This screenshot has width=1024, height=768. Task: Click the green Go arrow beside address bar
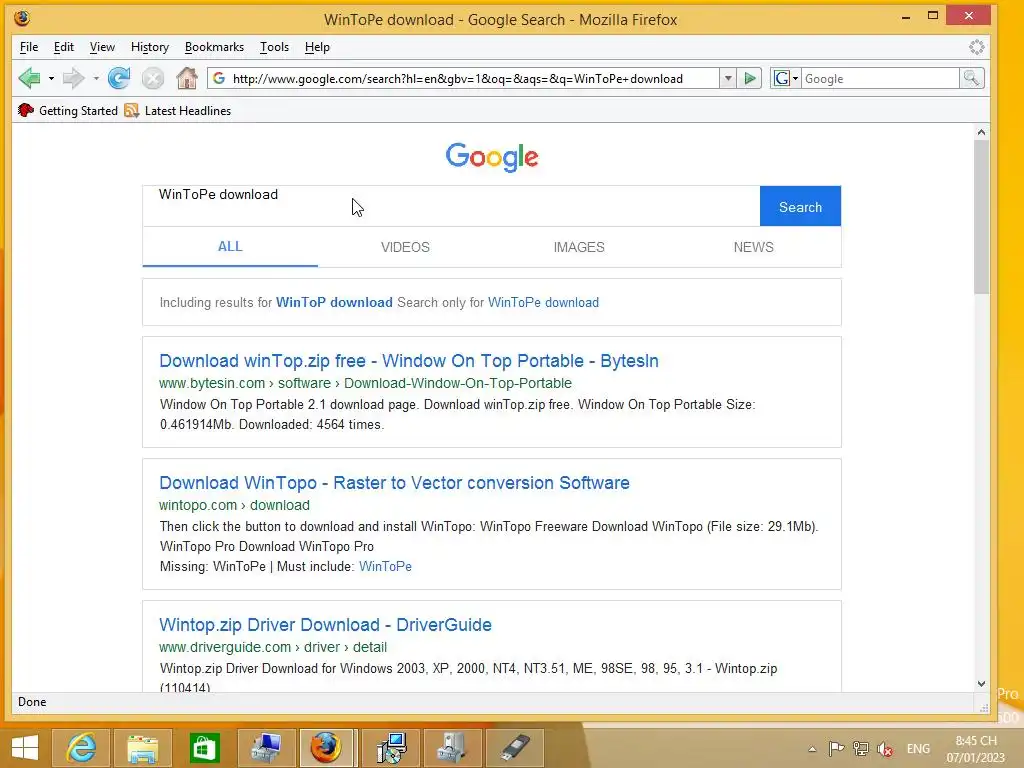coord(750,78)
